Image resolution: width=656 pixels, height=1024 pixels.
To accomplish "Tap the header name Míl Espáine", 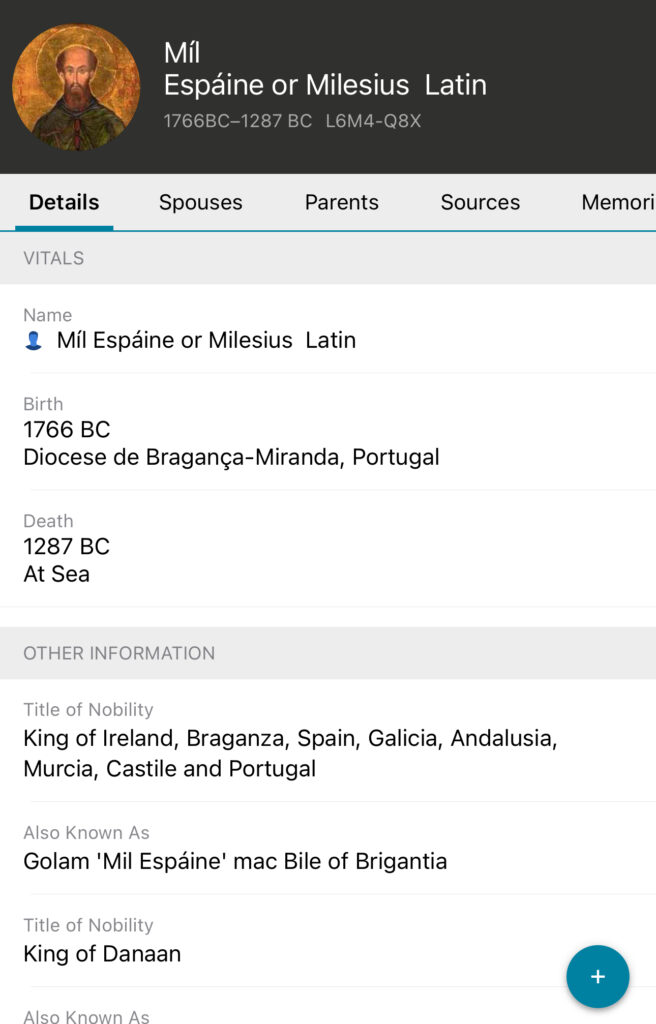I will point(324,70).
